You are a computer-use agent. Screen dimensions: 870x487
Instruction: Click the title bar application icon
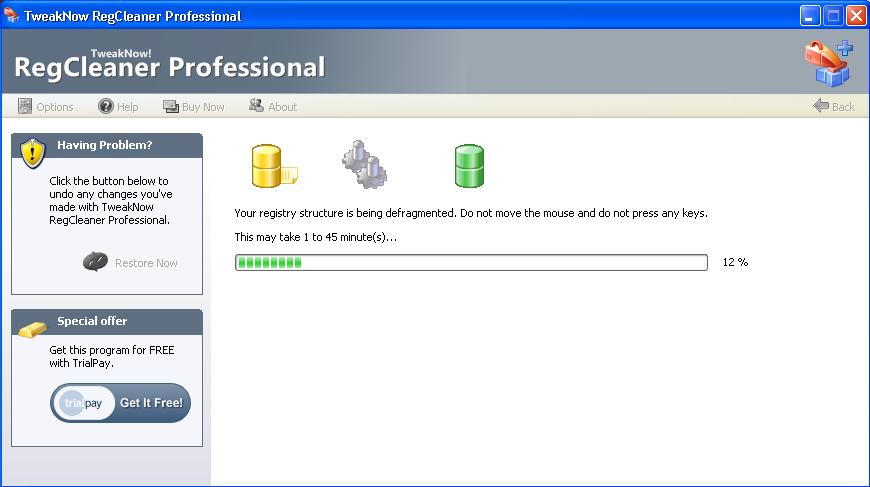[x=11, y=15]
